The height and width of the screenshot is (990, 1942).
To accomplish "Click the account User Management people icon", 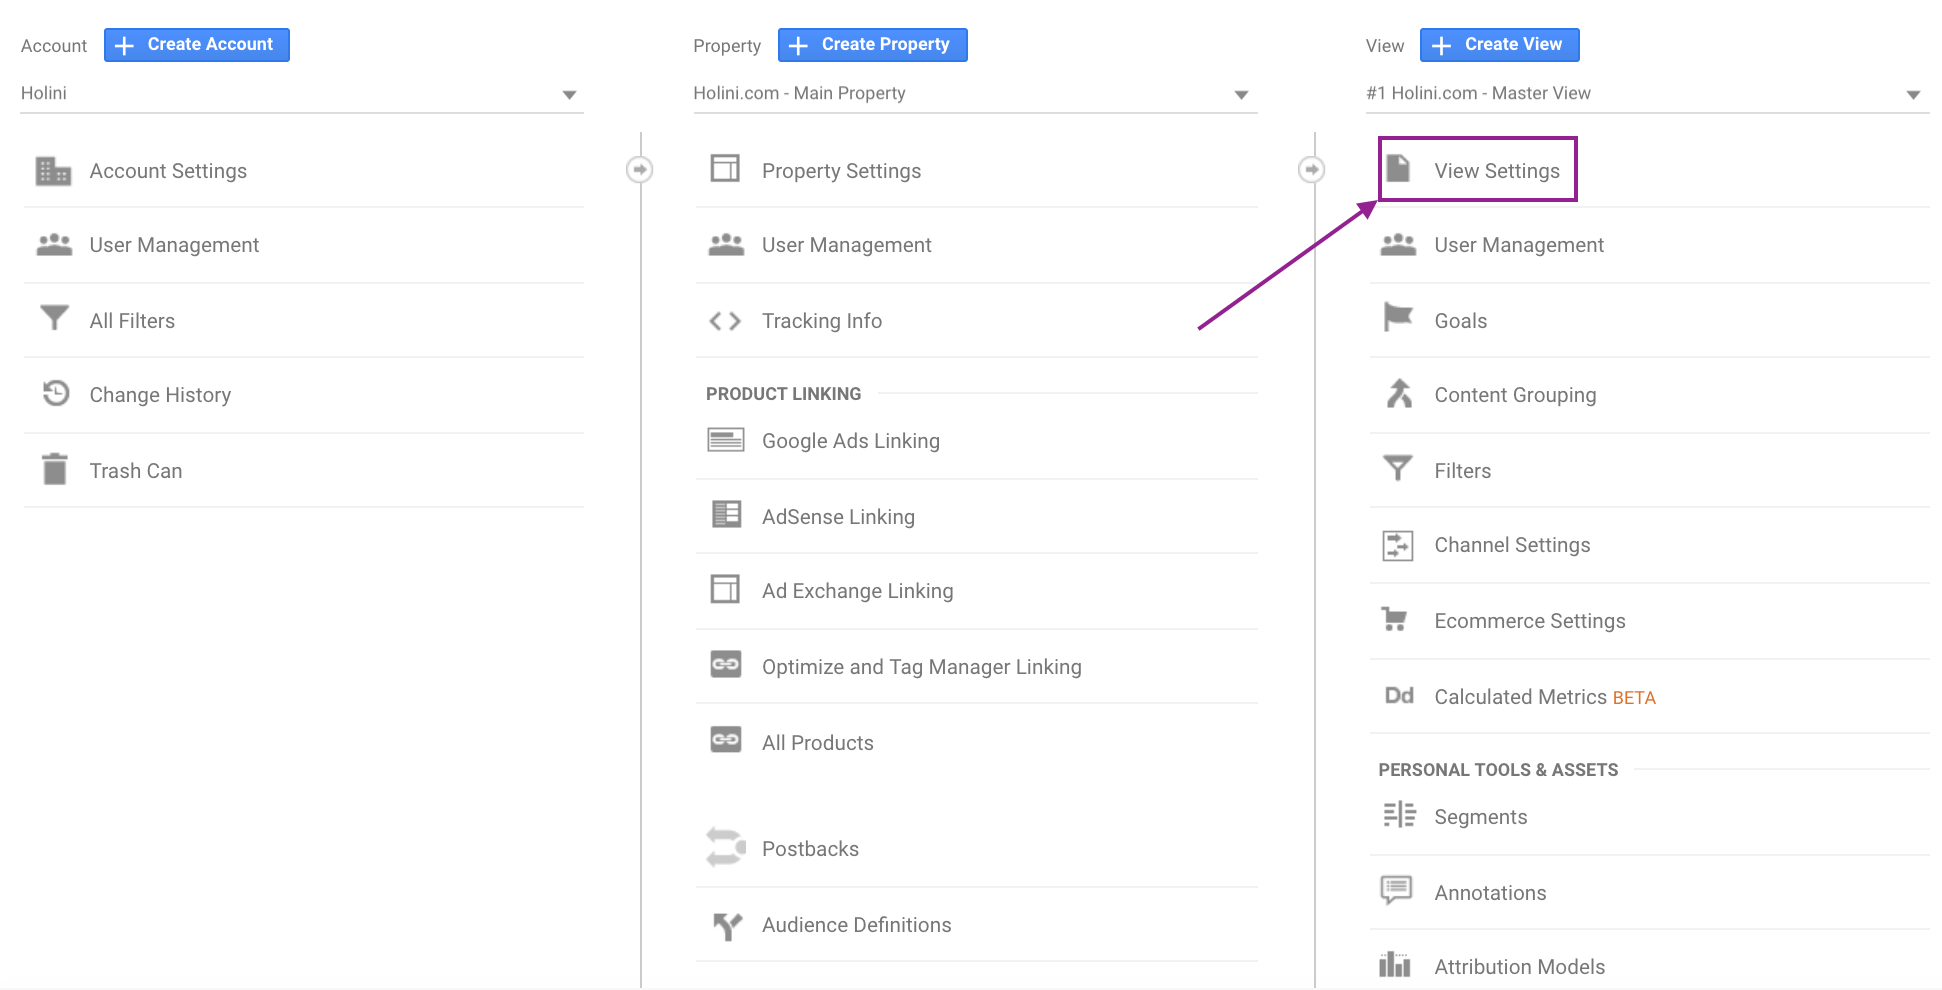I will tap(54, 245).
